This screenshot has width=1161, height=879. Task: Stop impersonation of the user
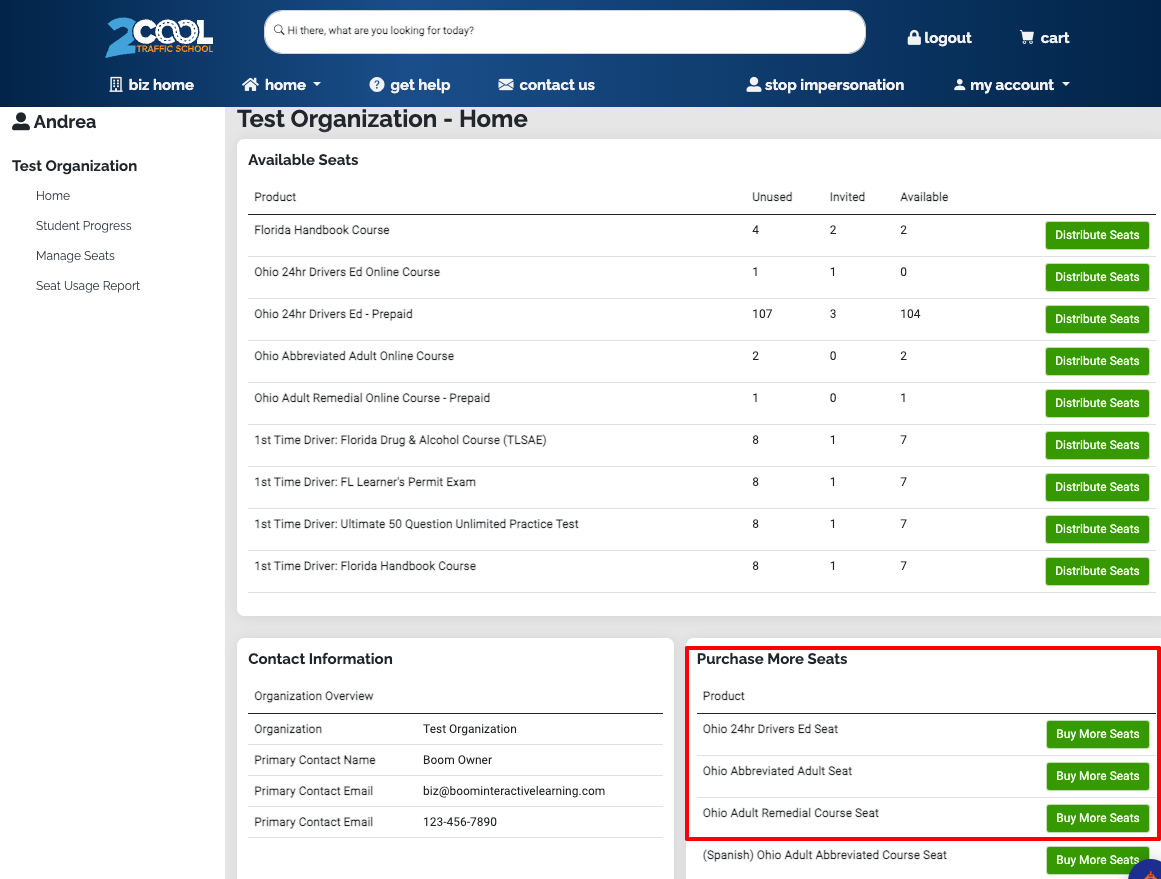tap(825, 84)
